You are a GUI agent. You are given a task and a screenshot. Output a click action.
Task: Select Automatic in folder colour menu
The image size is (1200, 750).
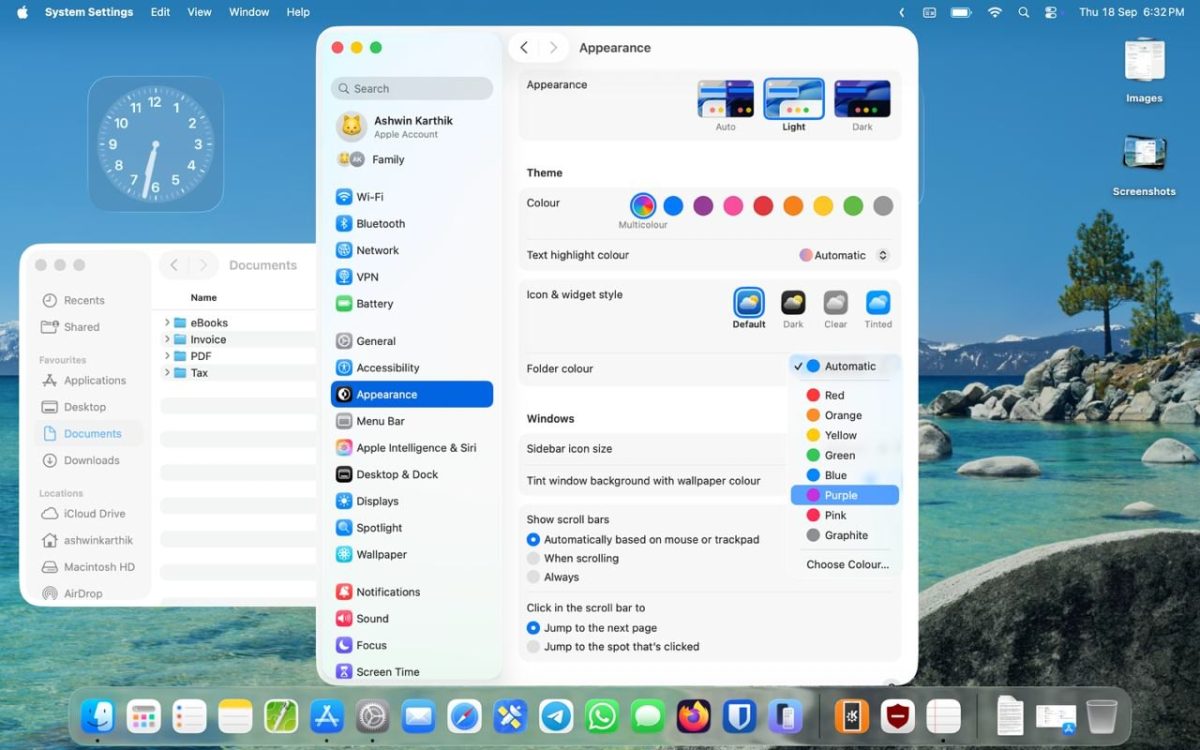click(x=844, y=366)
